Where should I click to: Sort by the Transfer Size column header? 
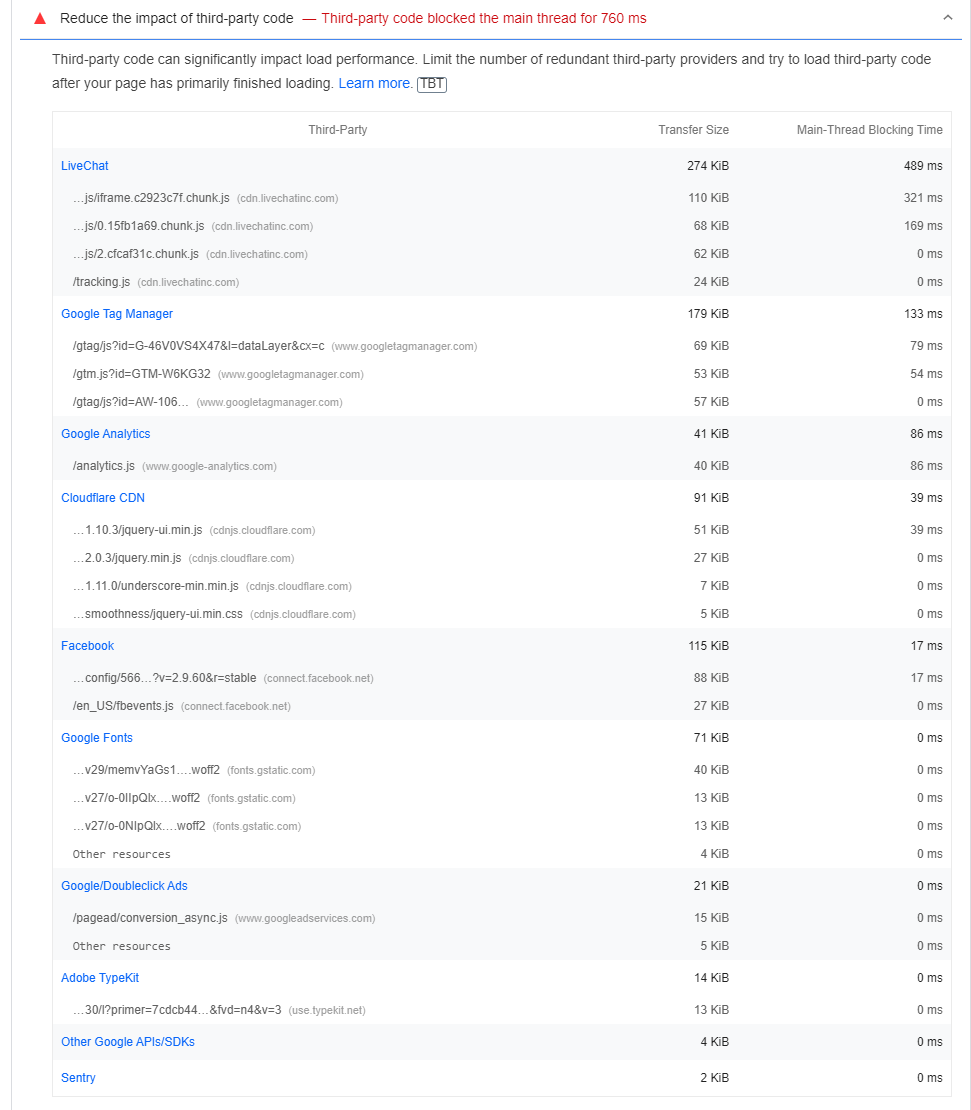(693, 129)
